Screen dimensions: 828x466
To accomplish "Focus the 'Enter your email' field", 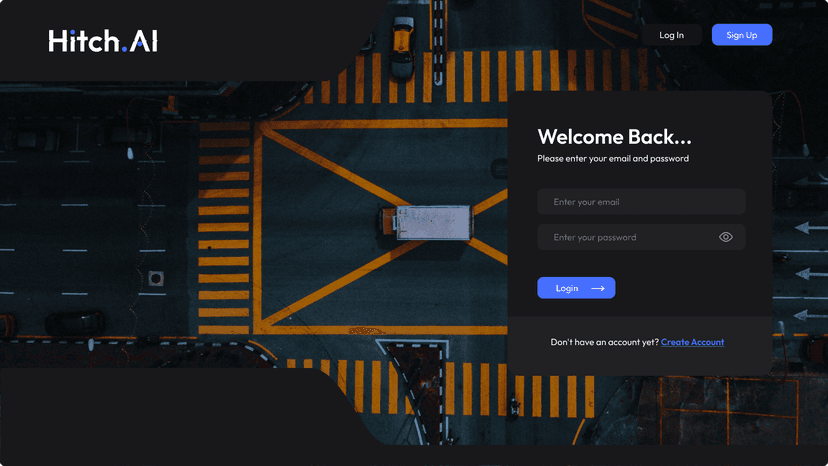I will pos(641,202).
